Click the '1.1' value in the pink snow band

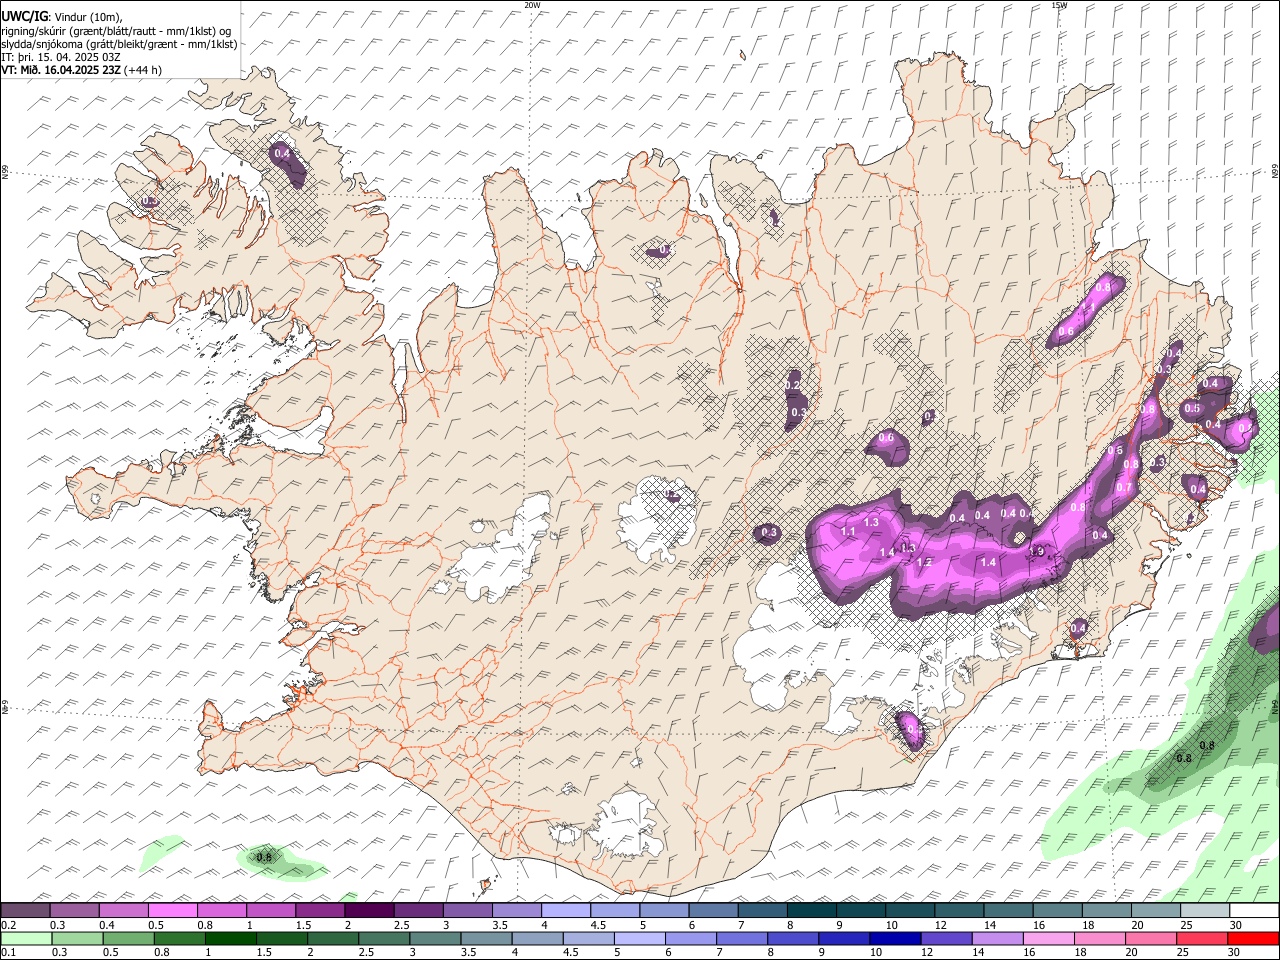pos(848,532)
